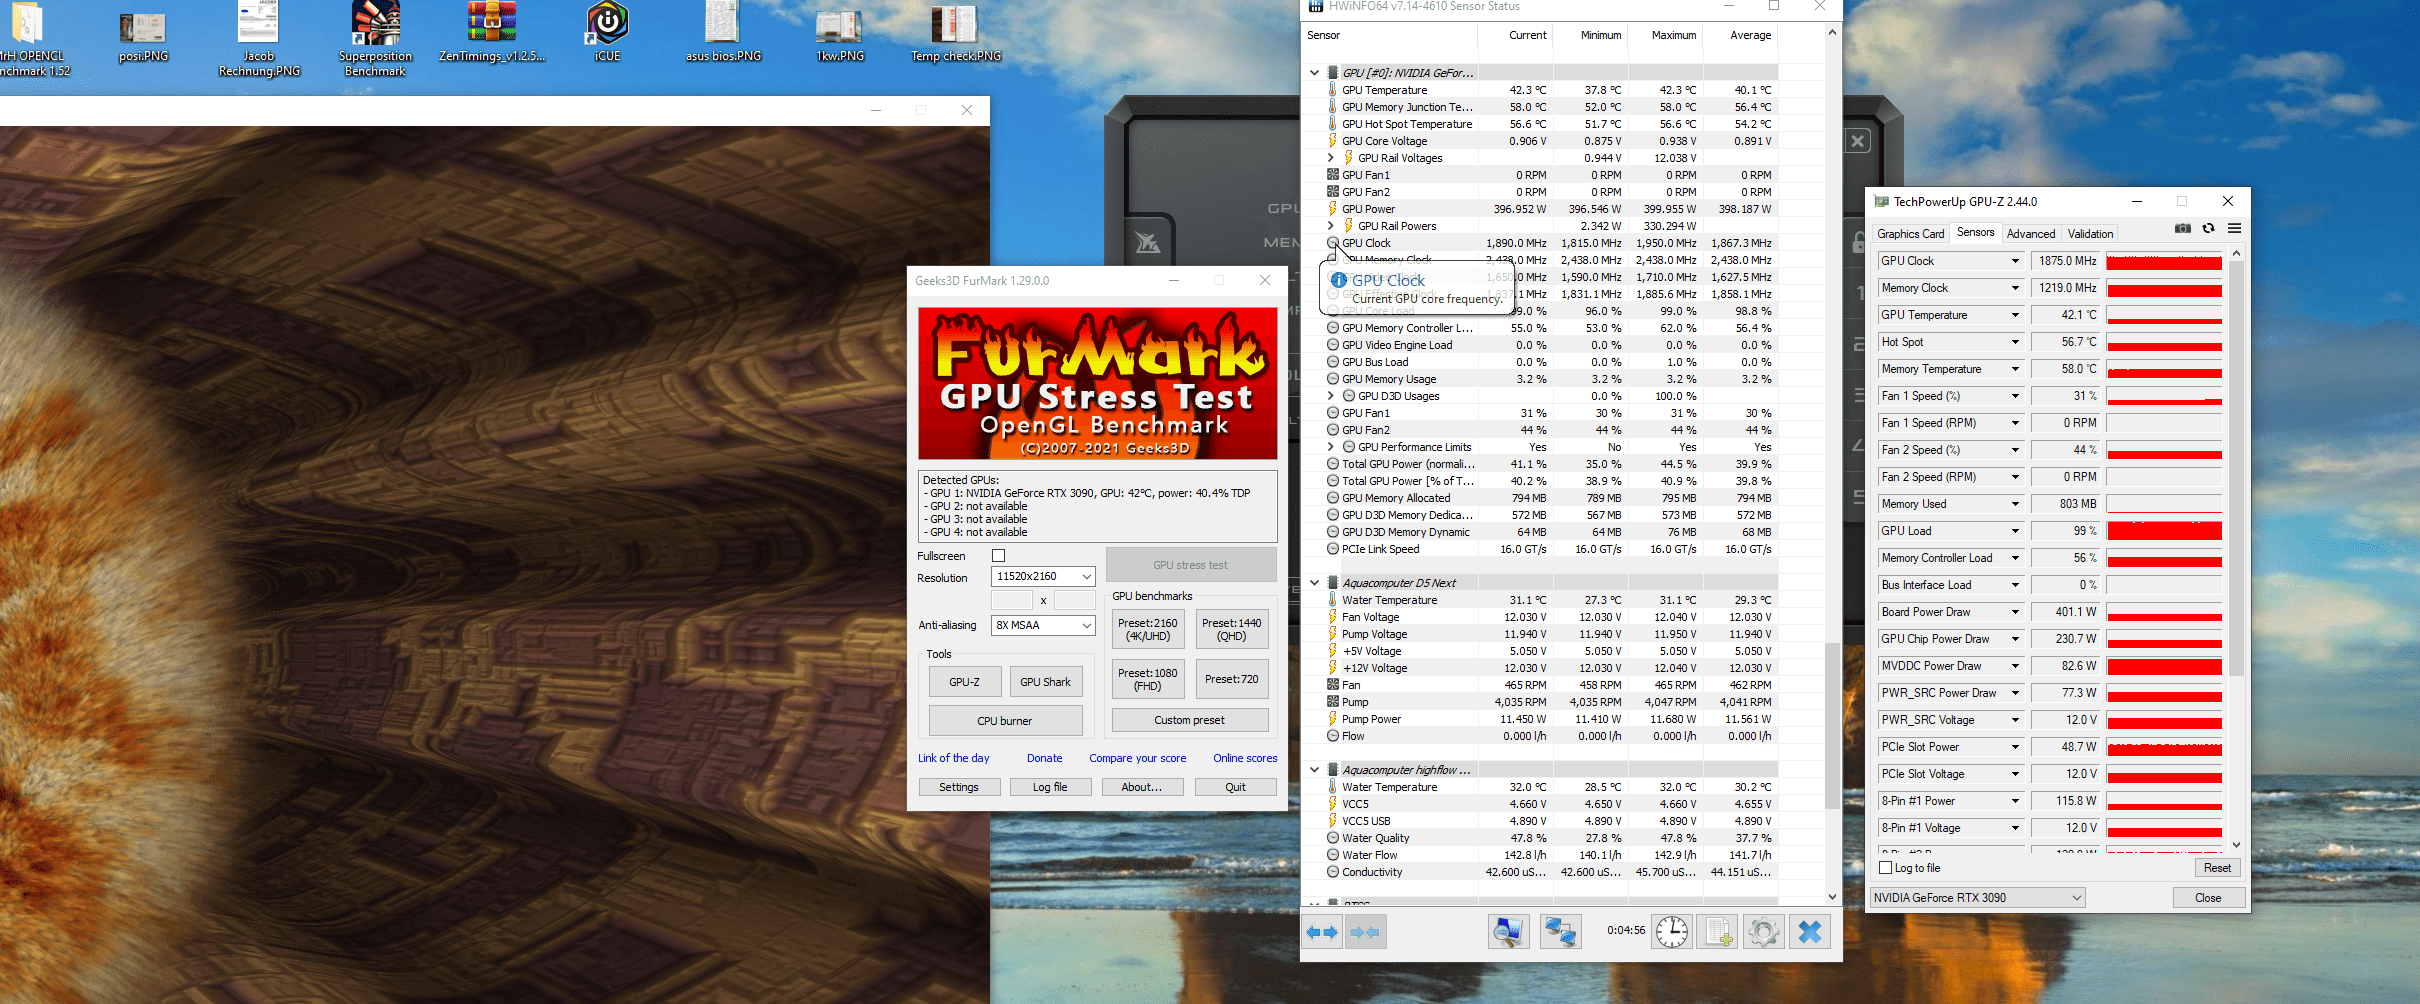The height and width of the screenshot is (1004, 2420).
Task: Open HWiNFO sensor settings gear icon
Action: (x=1764, y=932)
